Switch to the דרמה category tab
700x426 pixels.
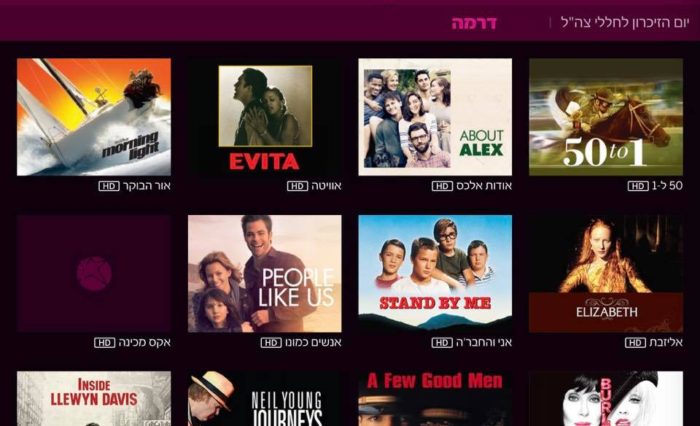(474, 23)
